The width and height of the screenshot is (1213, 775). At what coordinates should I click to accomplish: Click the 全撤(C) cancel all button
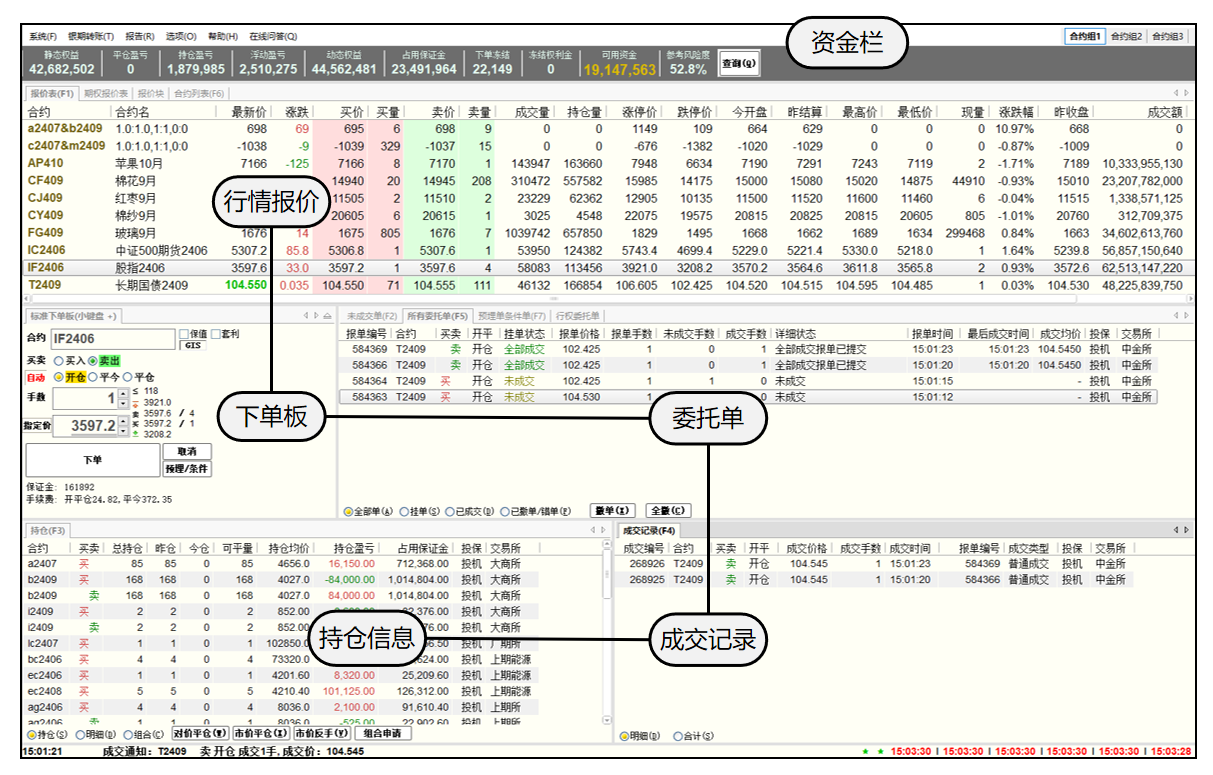667,511
